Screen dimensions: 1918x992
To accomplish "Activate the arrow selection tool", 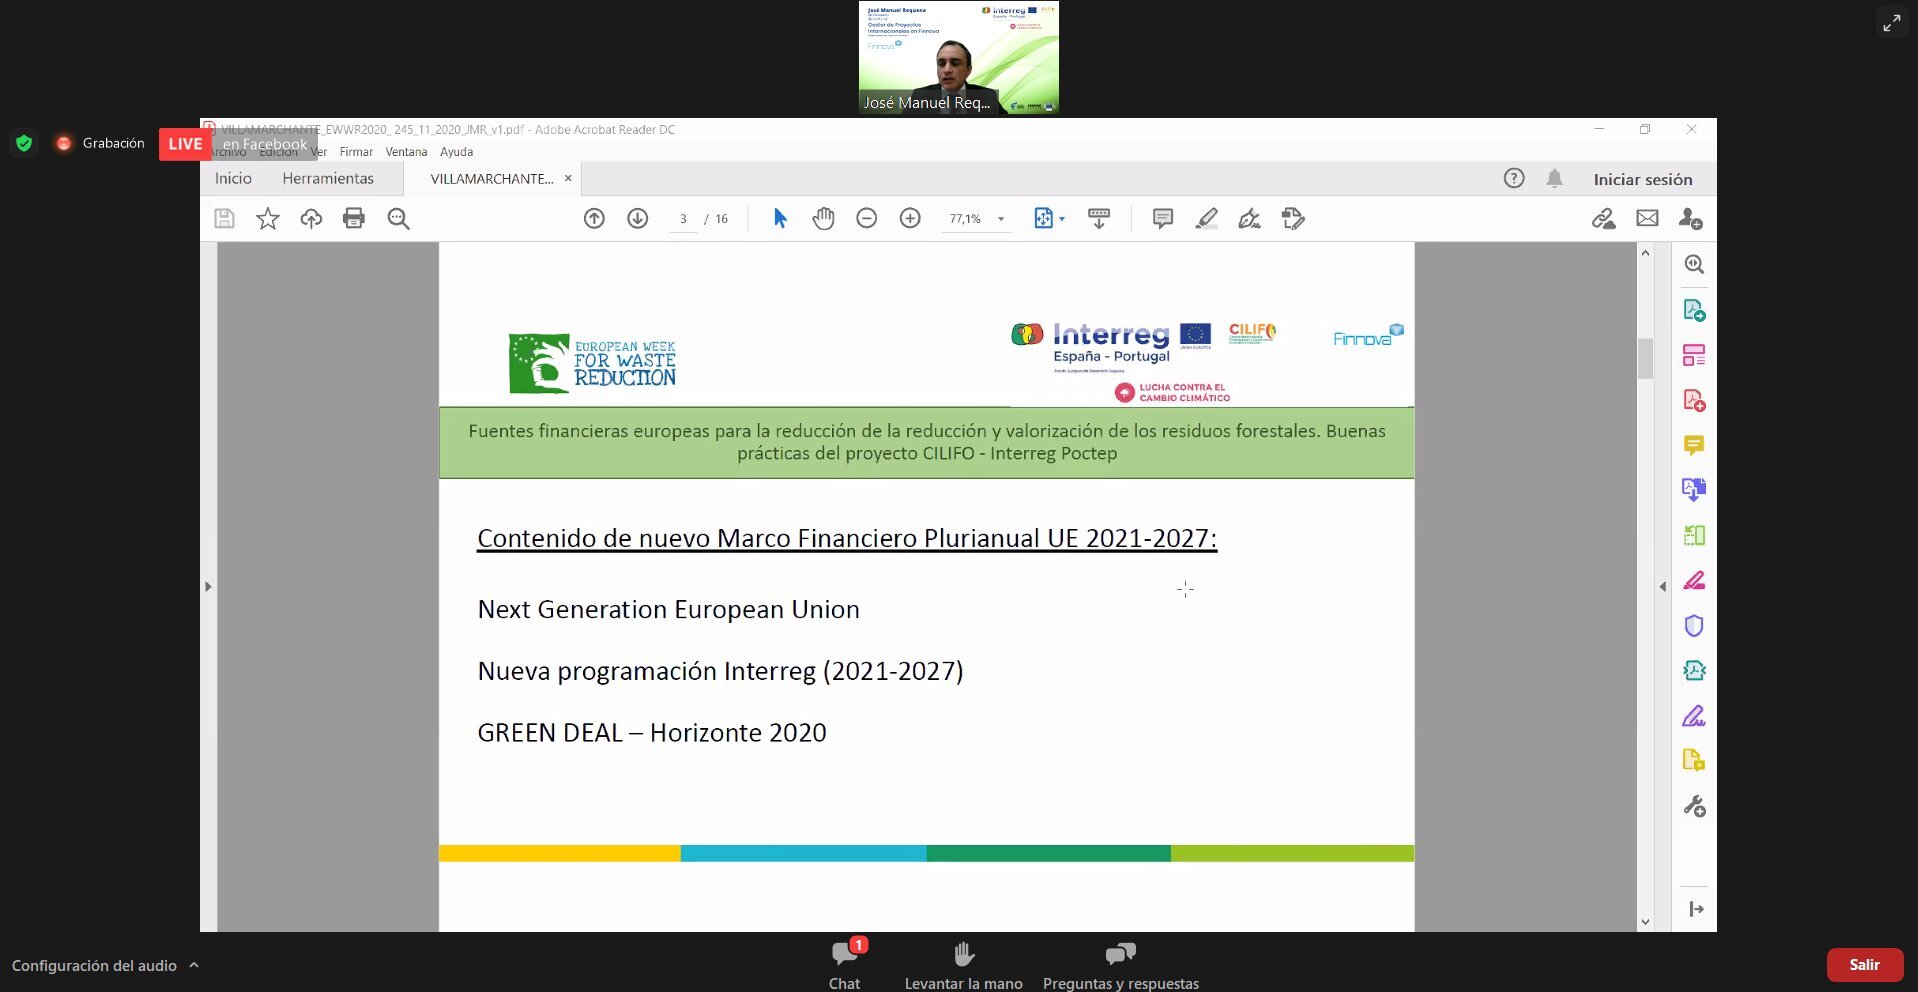I will tap(780, 218).
